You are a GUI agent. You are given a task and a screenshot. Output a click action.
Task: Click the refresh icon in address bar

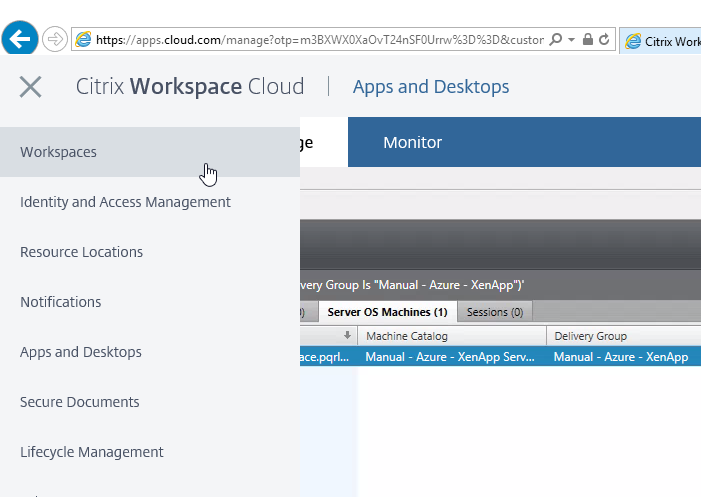604,40
